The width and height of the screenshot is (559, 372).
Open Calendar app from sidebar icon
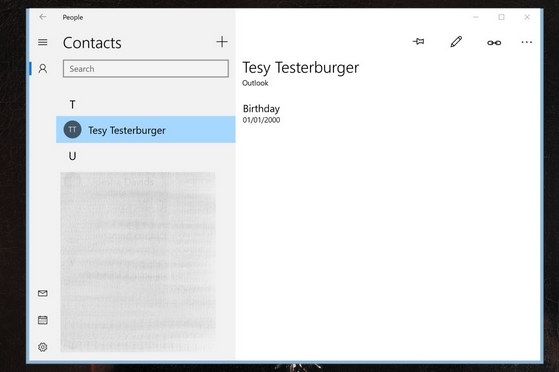coord(42,320)
